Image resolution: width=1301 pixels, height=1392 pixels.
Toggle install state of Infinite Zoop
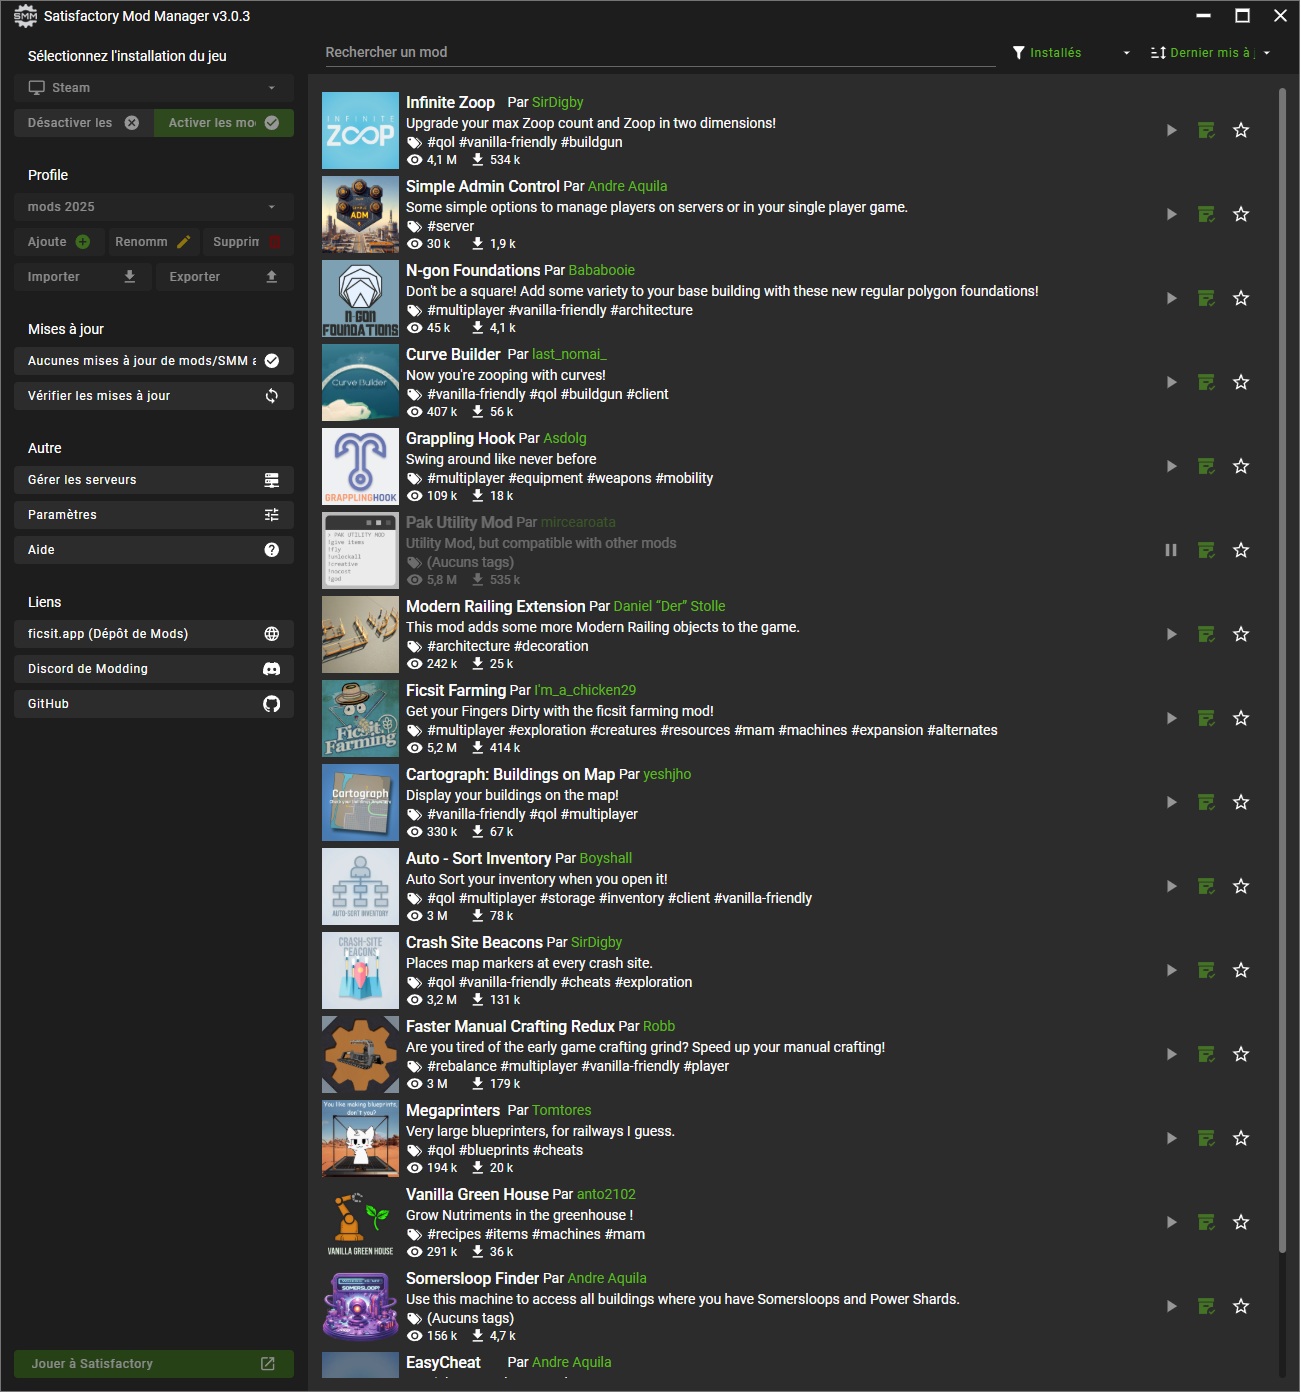pos(1206,130)
